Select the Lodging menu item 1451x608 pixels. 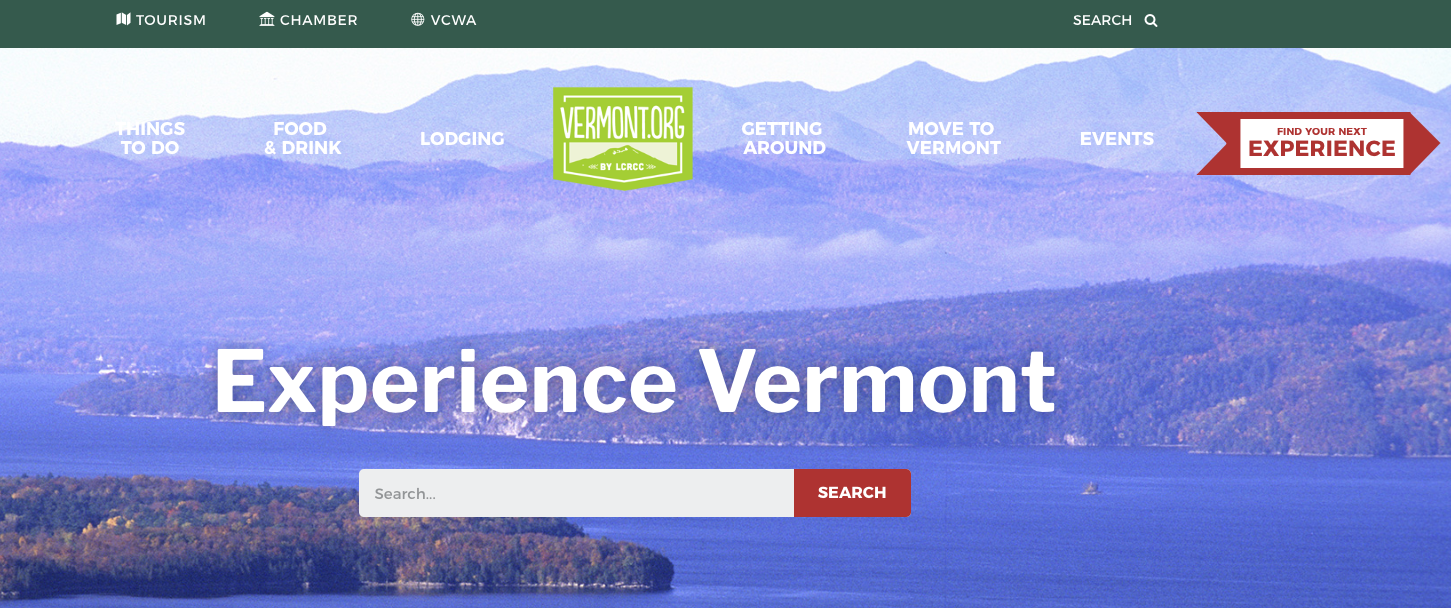tap(462, 139)
